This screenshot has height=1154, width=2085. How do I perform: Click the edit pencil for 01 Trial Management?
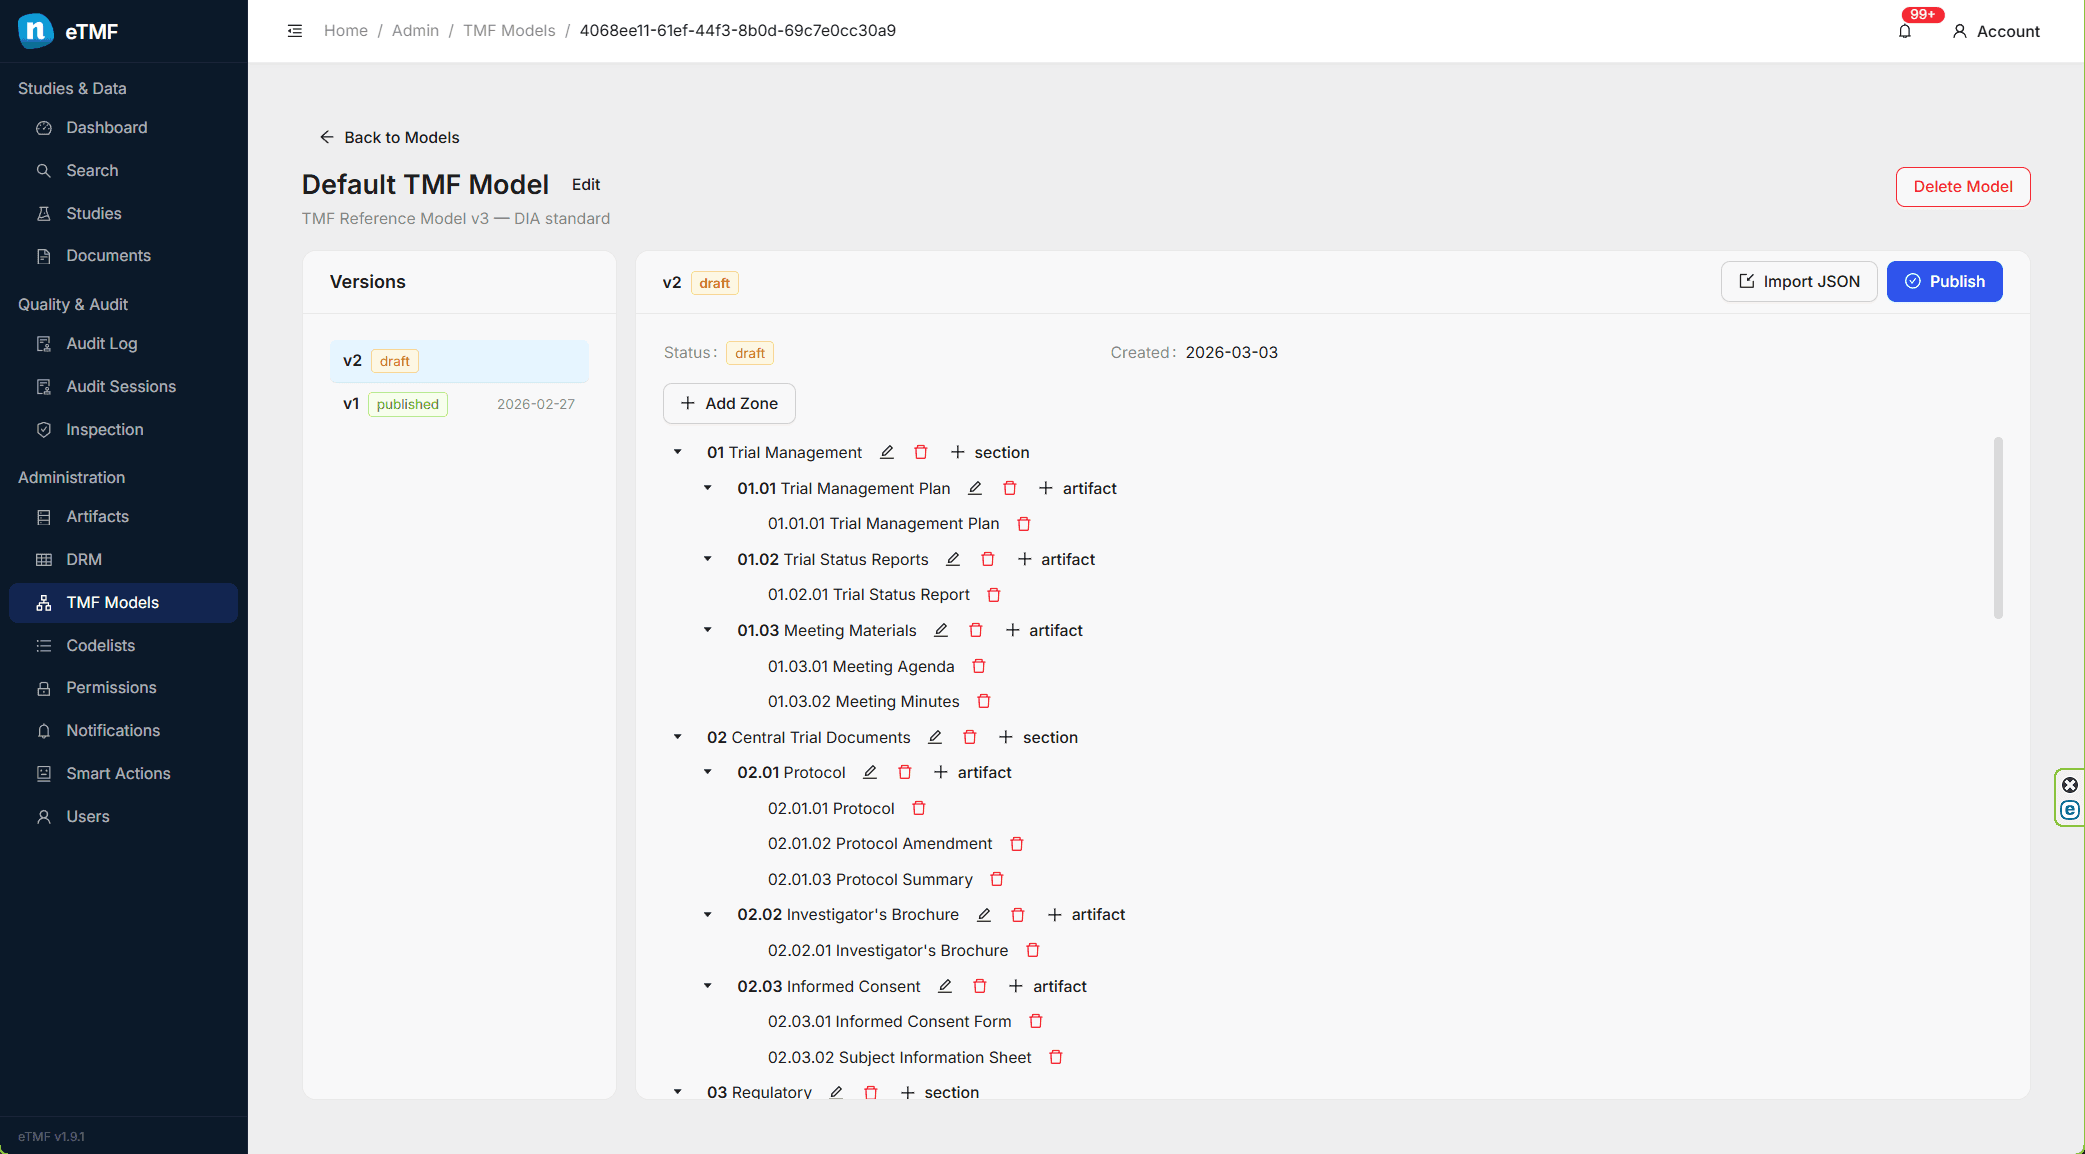tap(887, 452)
